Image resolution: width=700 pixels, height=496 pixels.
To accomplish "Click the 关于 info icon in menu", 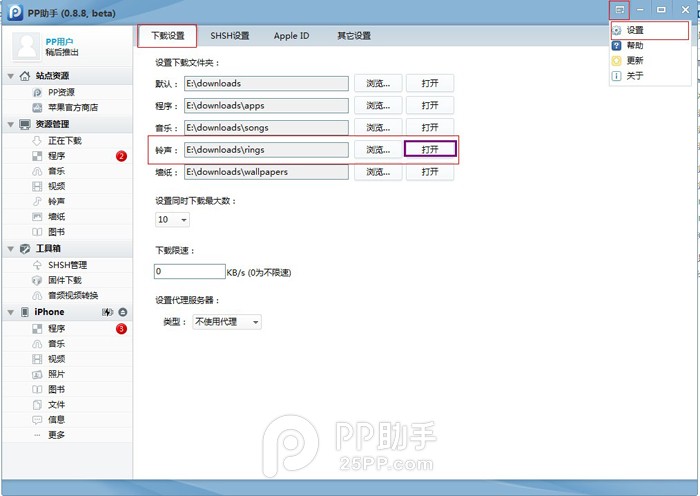I will coord(617,76).
